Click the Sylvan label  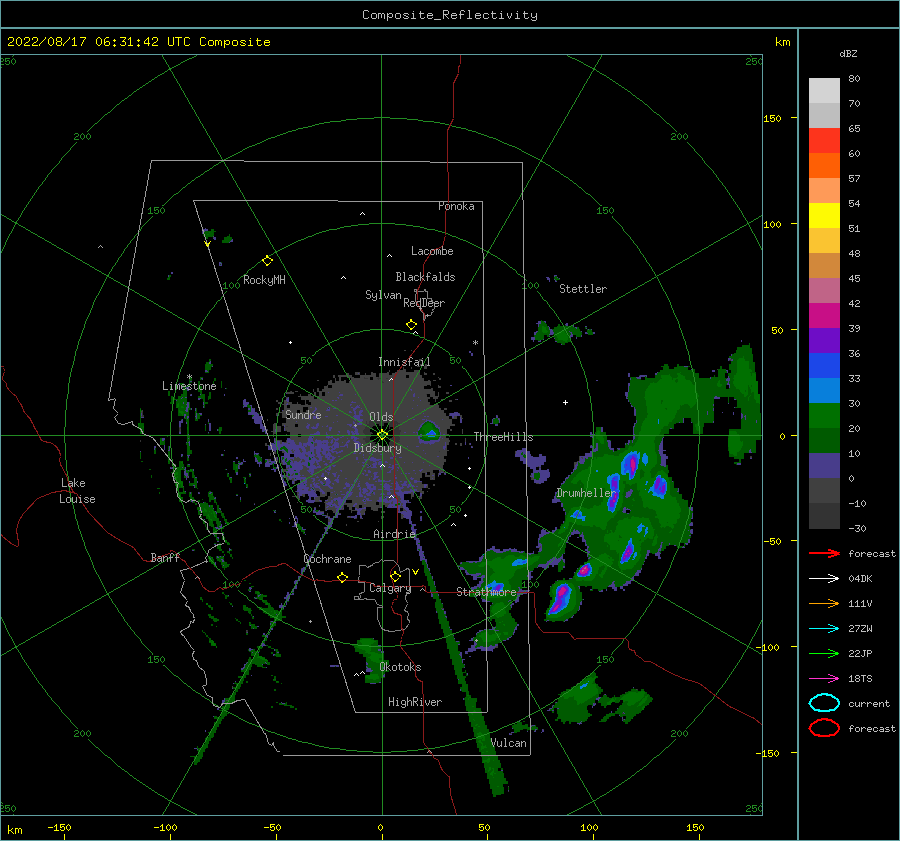point(383,295)
